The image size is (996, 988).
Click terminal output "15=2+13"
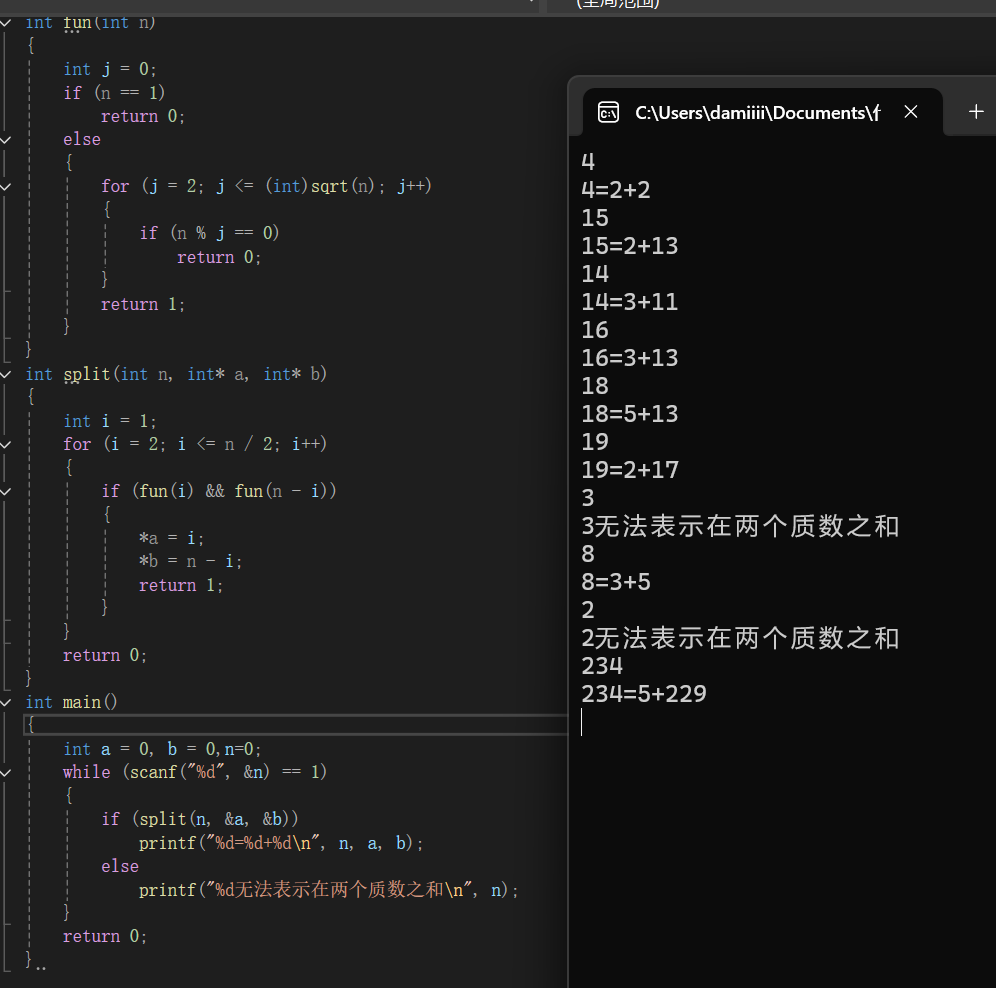pyautogui.click(x=629, y=246)
